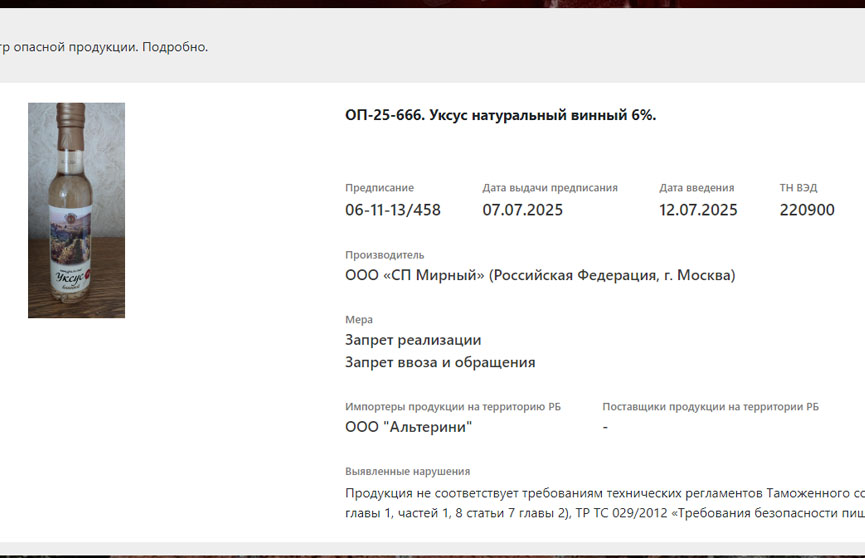Click the "Импортеры продукции на территорию РБ" label
This screenshot has height=558, width=865.
(452, 407)
